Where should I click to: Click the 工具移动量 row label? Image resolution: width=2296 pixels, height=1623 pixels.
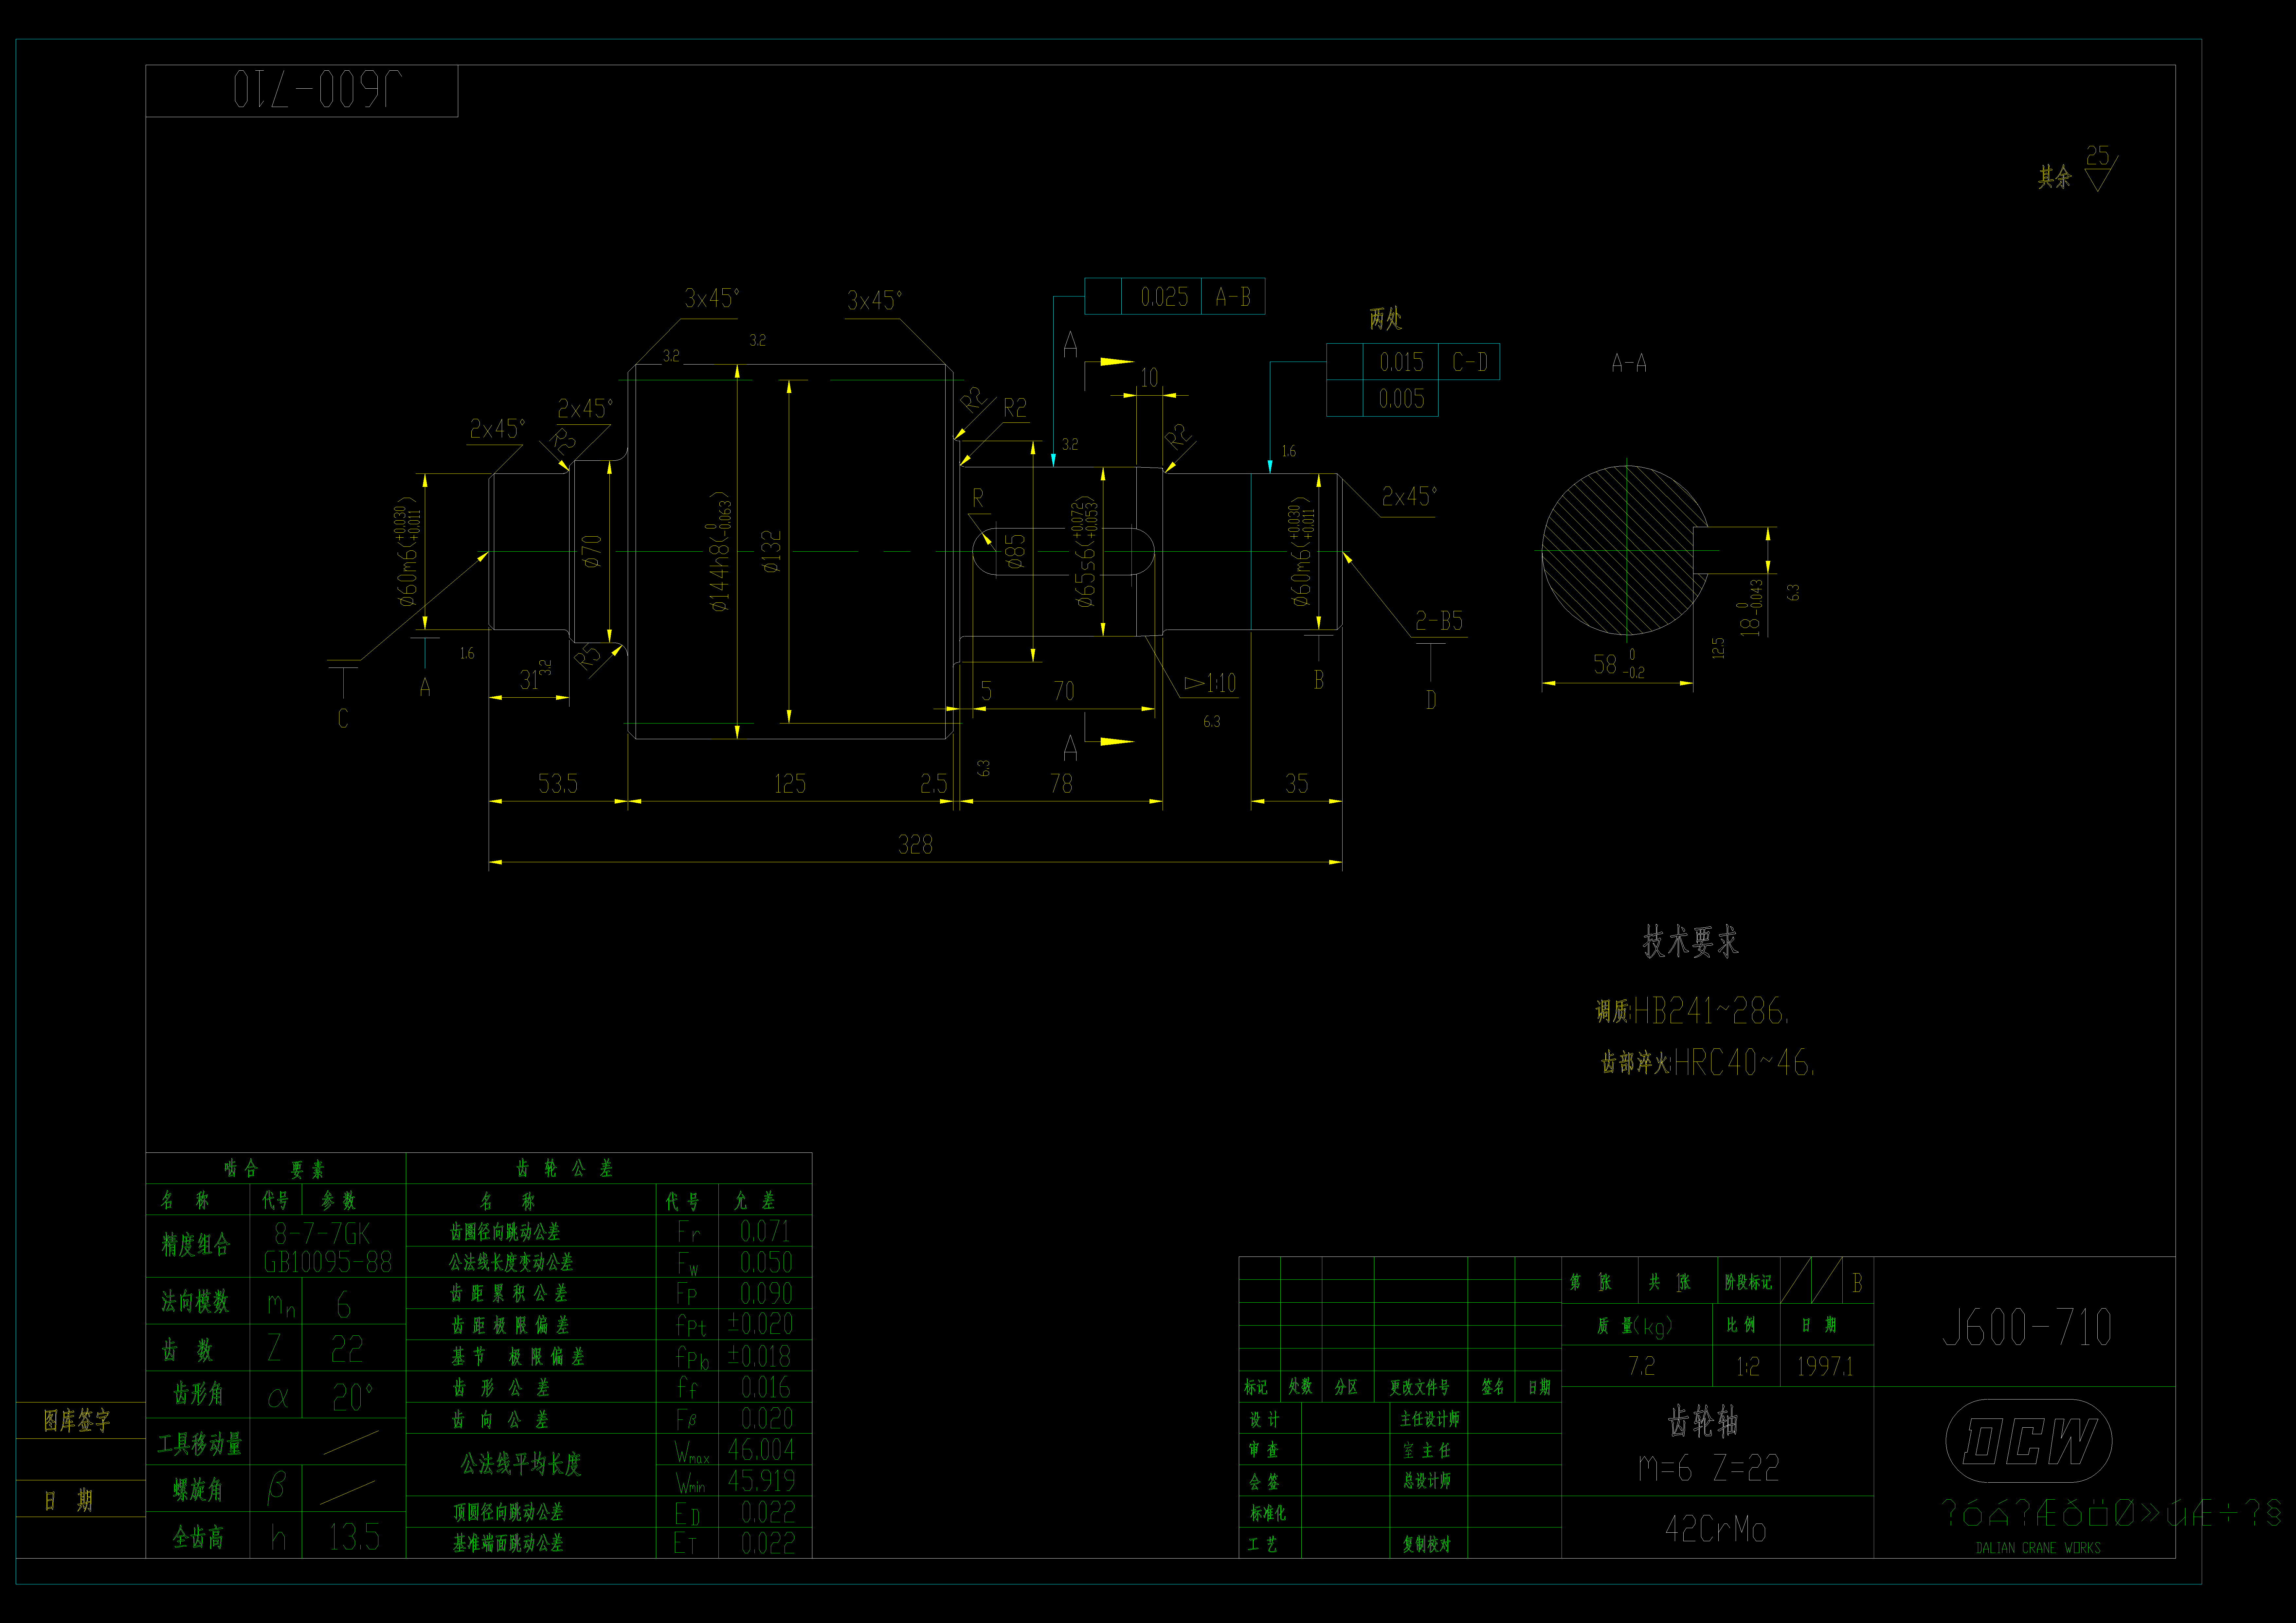click(x=200, y=1444)
